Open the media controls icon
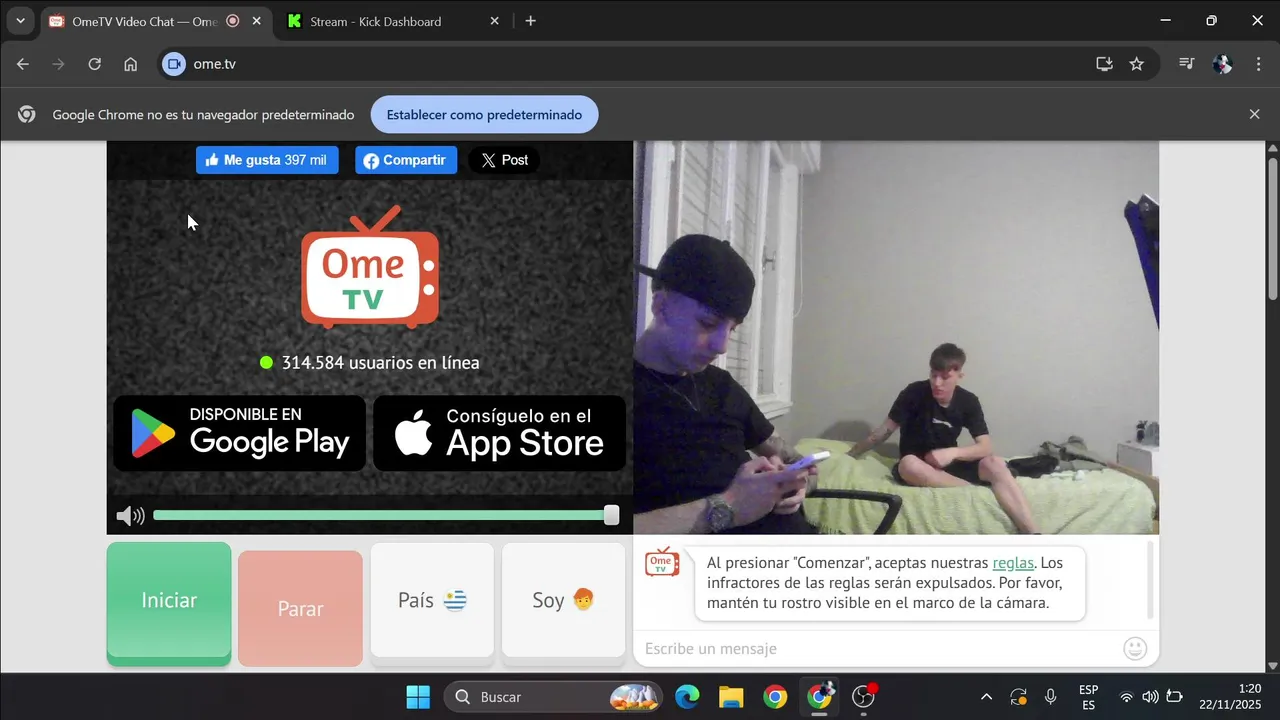1280x720 pixels. [x=1187, y=64]
